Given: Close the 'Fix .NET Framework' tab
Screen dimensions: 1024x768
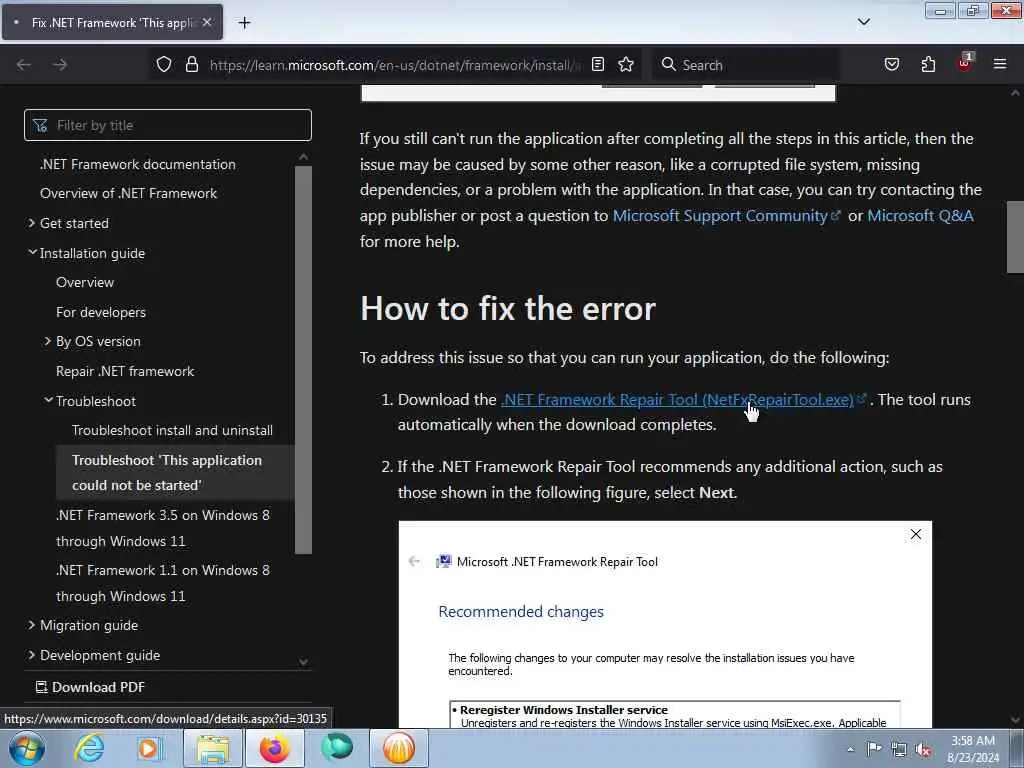Looking at the screenshot, I should 206,22.
